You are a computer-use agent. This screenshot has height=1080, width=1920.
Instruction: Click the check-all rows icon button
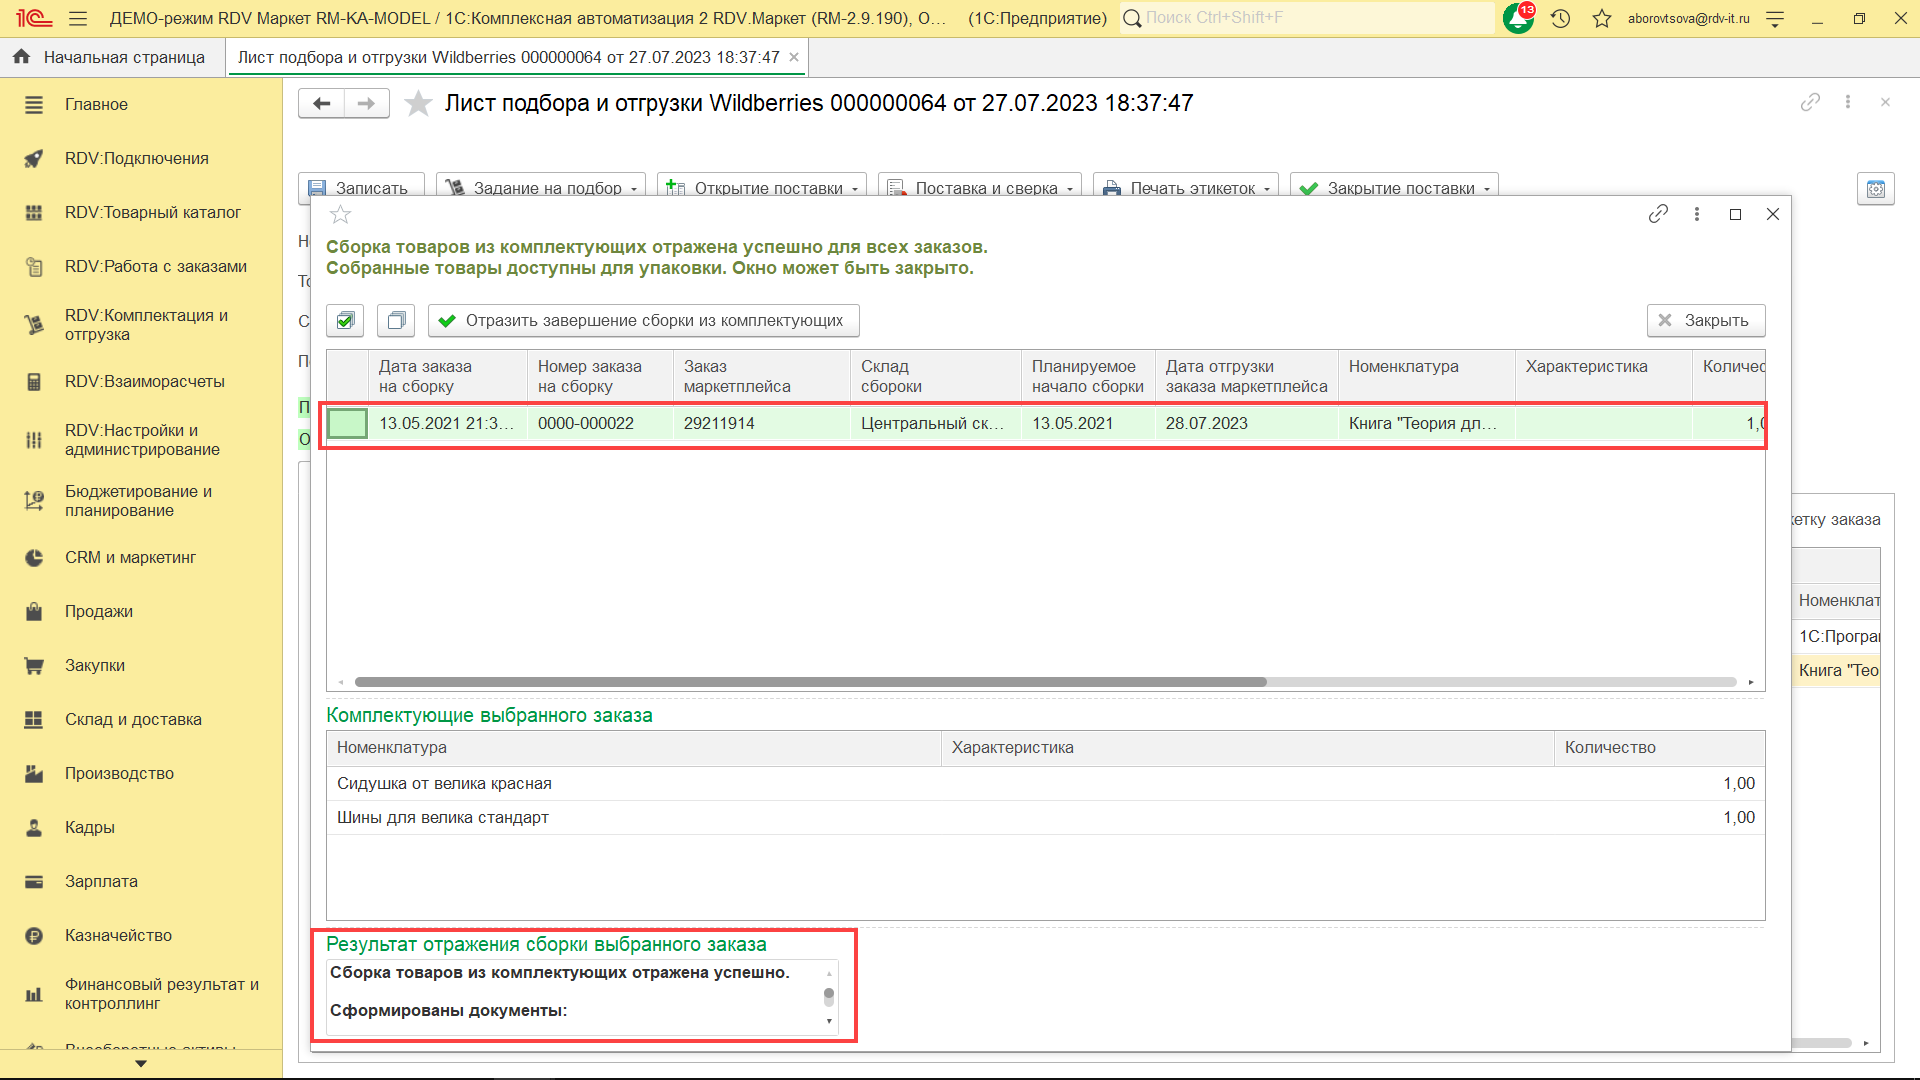tap(345, 320)
